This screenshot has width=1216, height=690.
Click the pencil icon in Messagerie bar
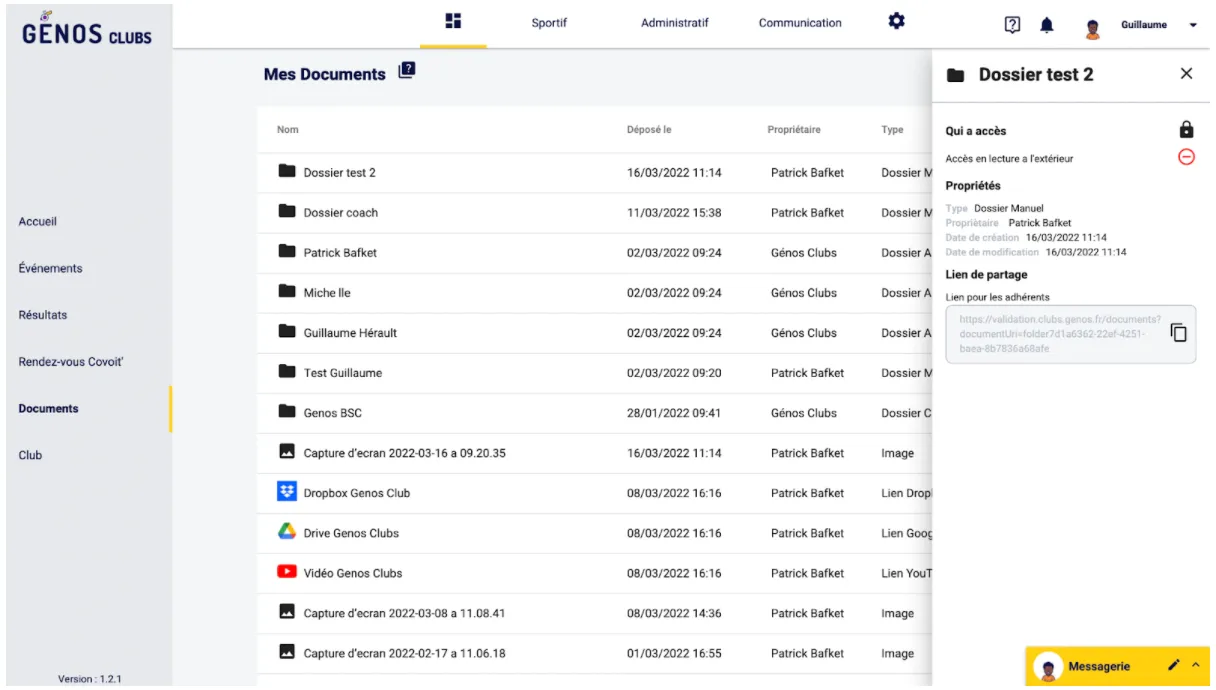tap(1174, 665)
